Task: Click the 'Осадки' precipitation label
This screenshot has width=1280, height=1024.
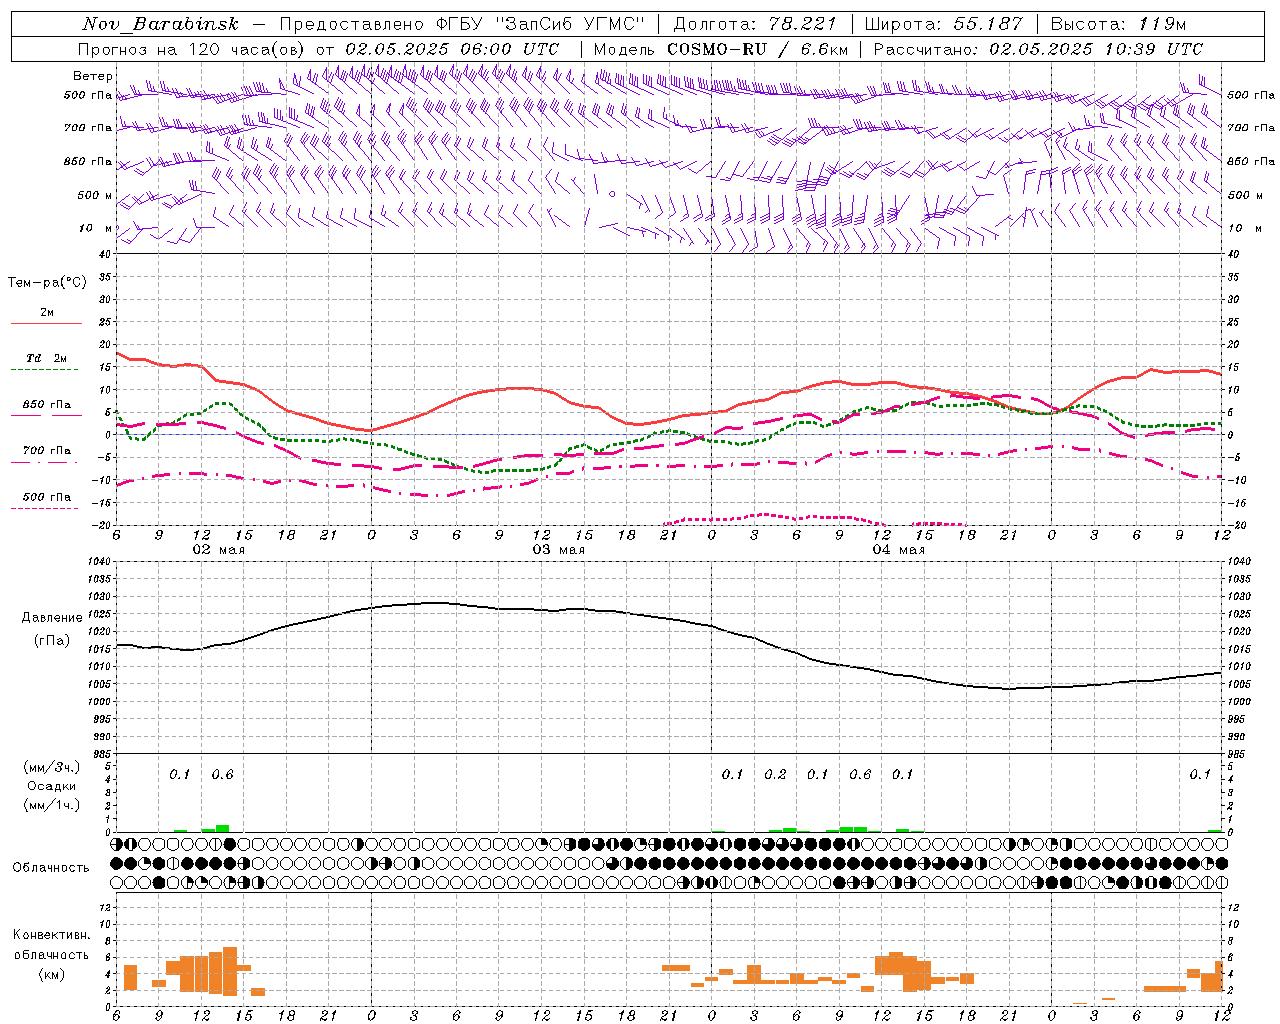Action: [x=52, y=786]
